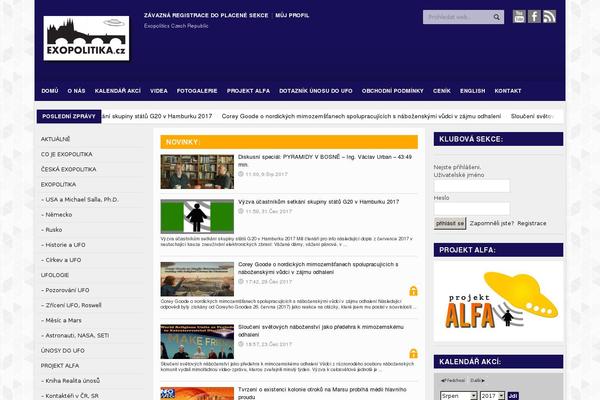Open the YouTube channel icon

(519, 16)
